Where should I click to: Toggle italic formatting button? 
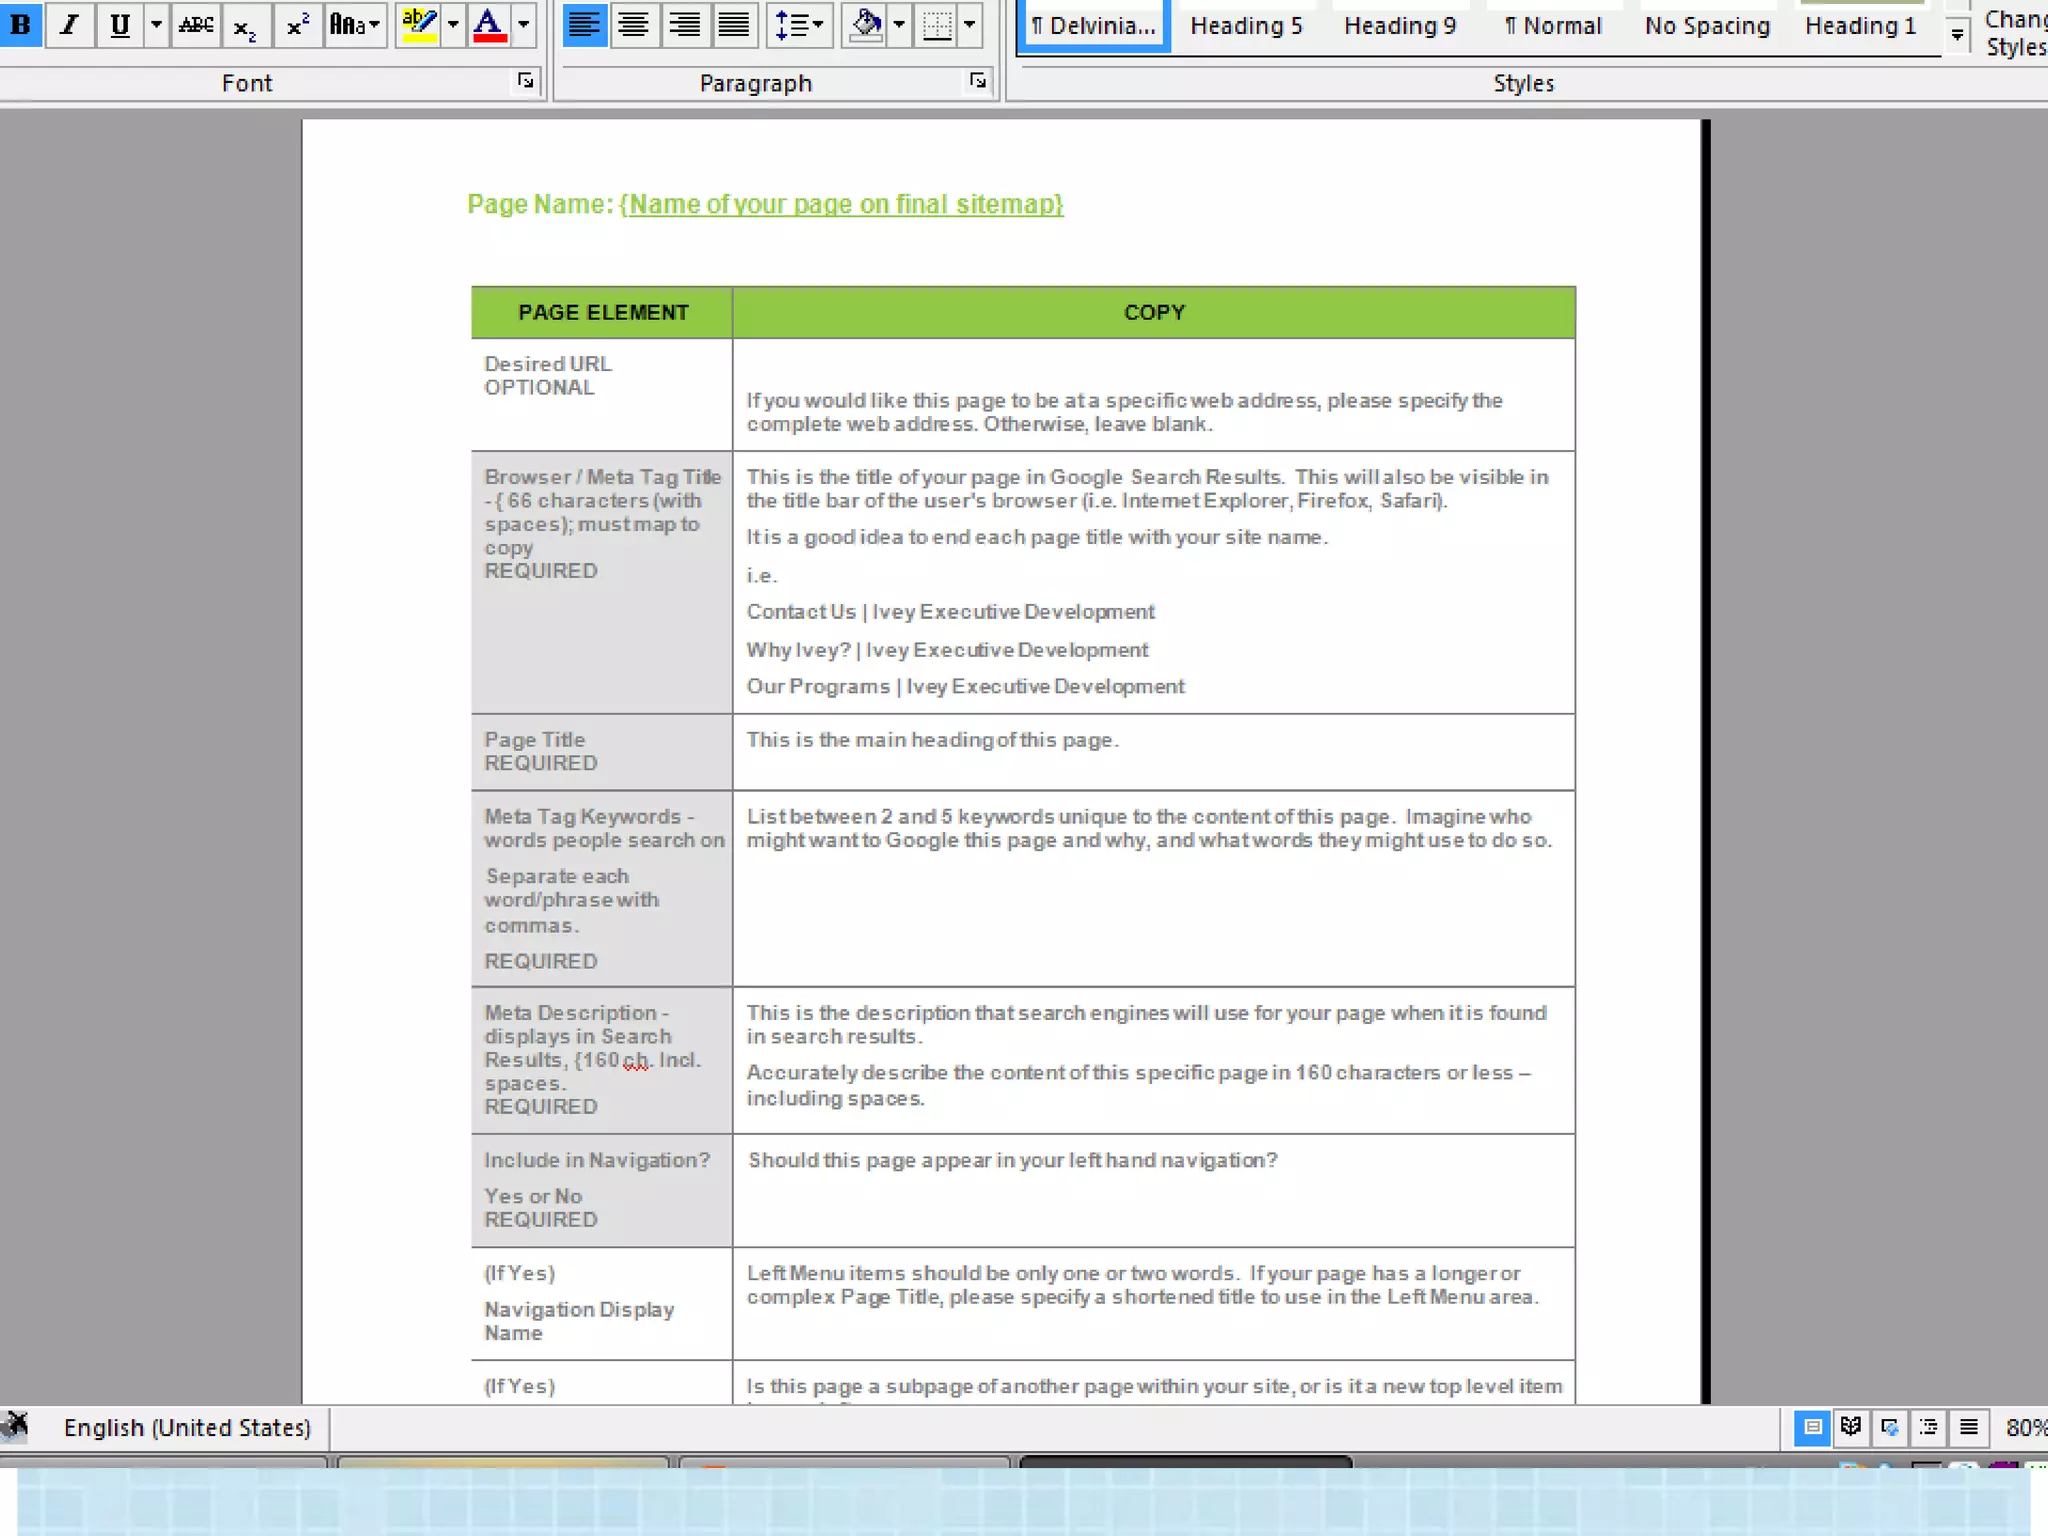pos(69,24)
